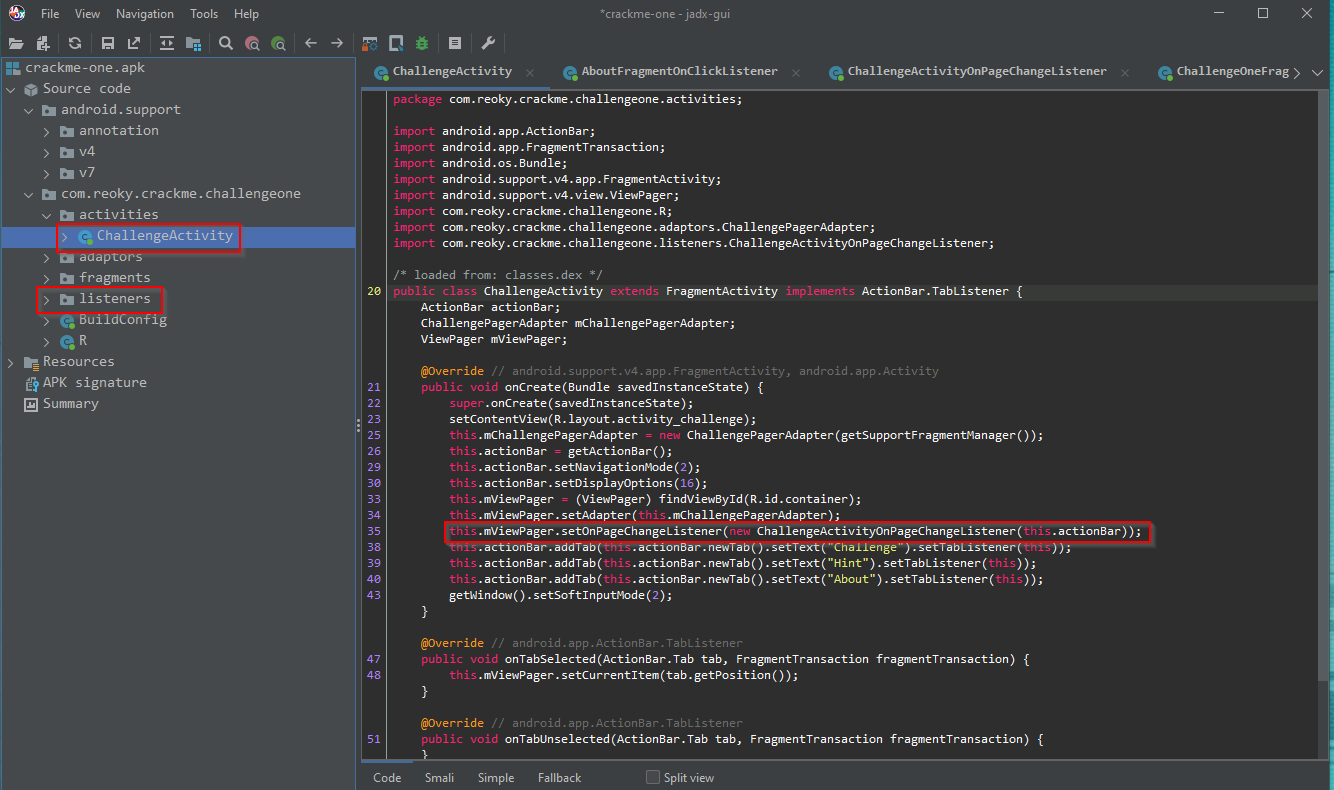Image resolution: width=1334 pixels, height=790 pixels.
Task: Expand the annotation package
Action: pos(47,131)
